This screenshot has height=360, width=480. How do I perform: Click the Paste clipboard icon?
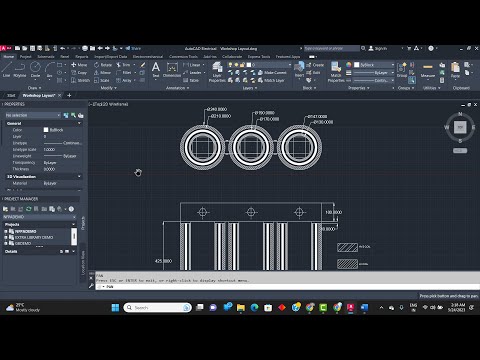(455, 70)
